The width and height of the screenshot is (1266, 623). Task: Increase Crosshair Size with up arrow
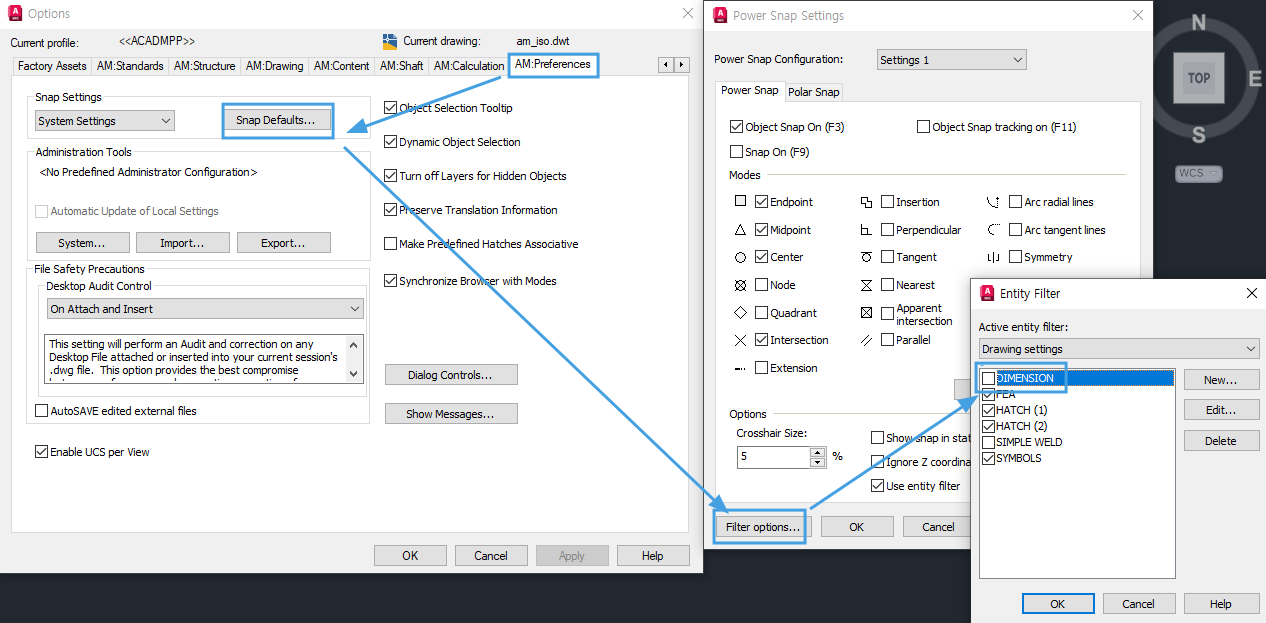817,452
